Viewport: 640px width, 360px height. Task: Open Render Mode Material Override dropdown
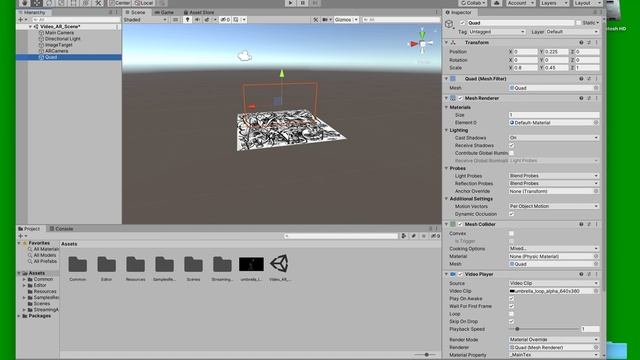[x=554, y=340]
